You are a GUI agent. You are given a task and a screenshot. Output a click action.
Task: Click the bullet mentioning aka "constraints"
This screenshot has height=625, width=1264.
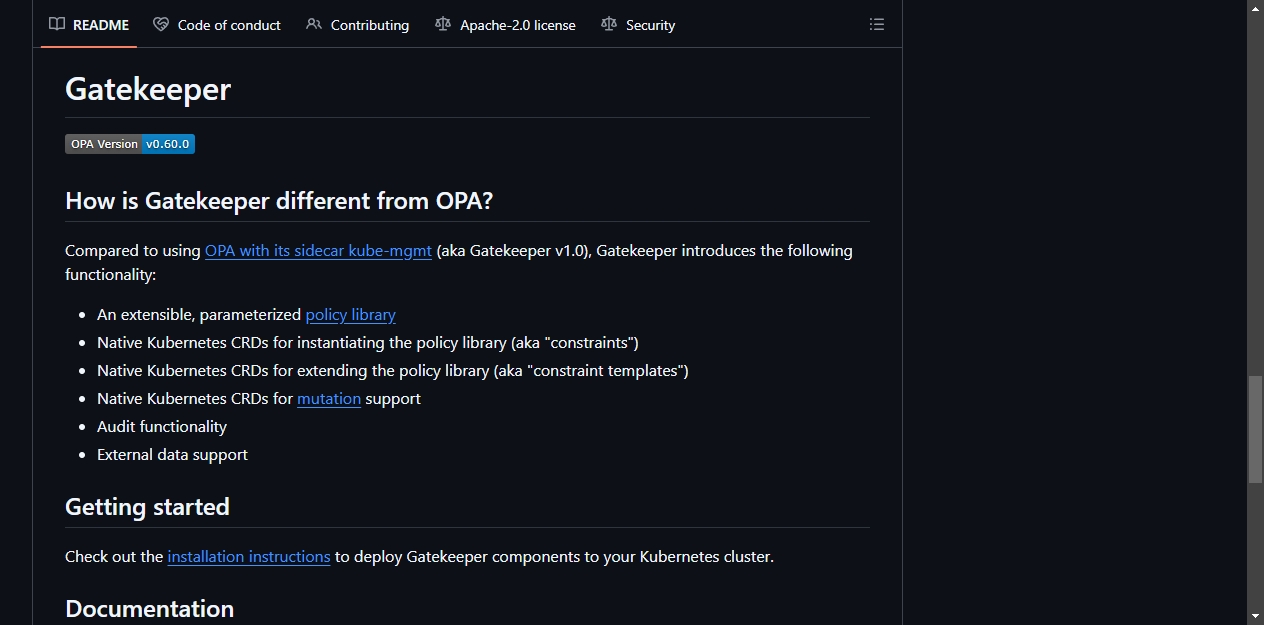[x=368, y=343]
